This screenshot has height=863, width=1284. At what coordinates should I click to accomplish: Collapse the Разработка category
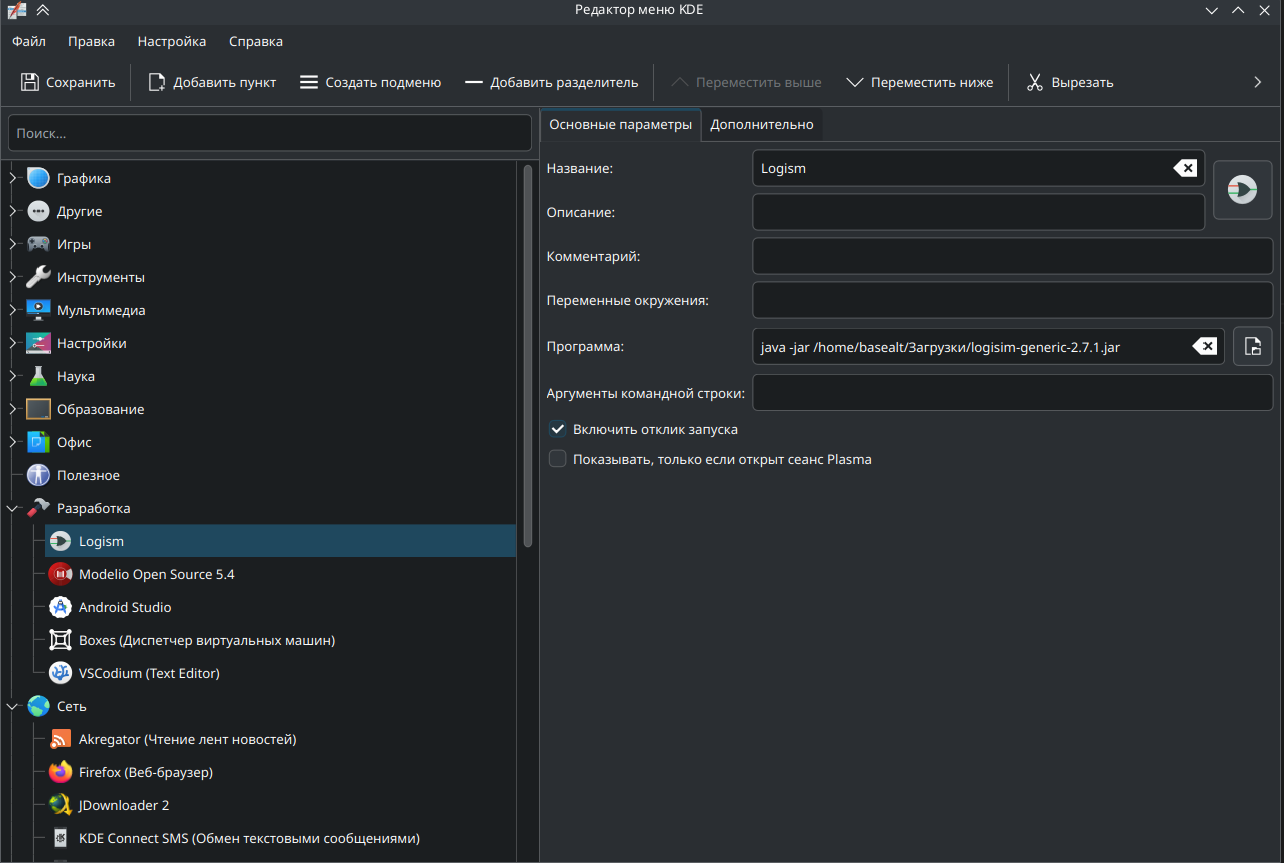[x=13, y=508]
